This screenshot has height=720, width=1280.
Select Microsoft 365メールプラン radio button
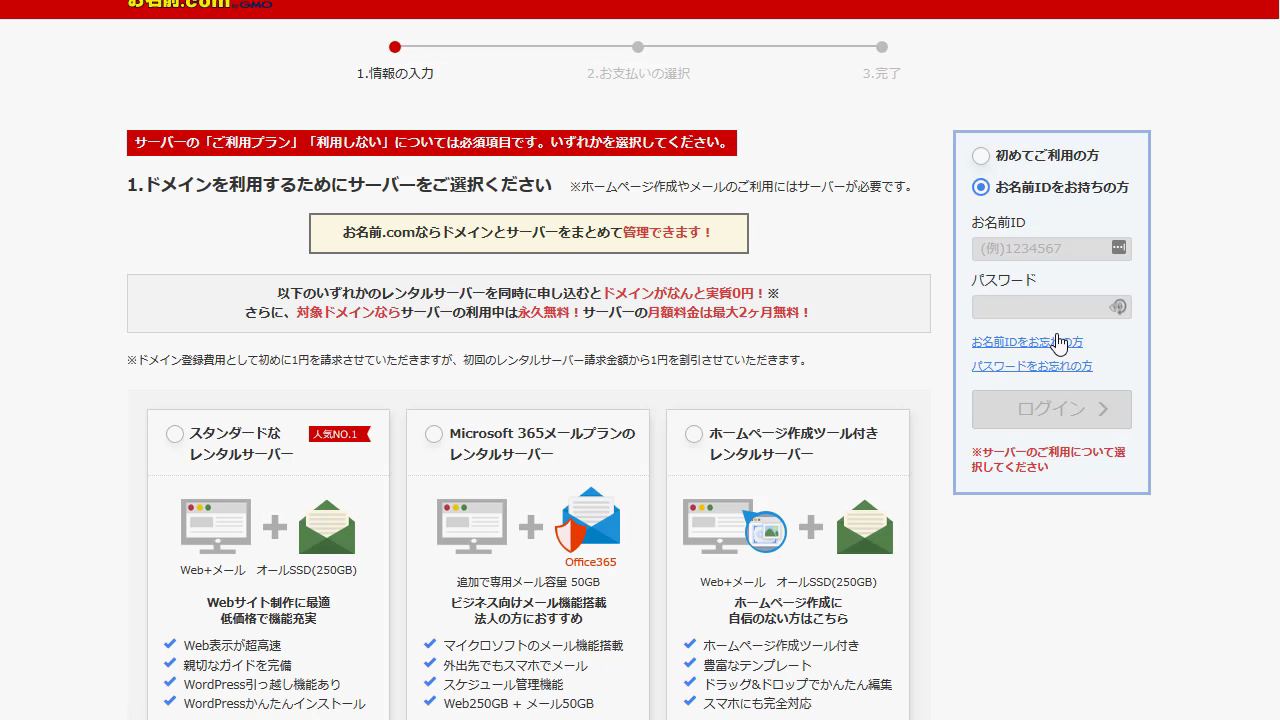pos(434,434)
